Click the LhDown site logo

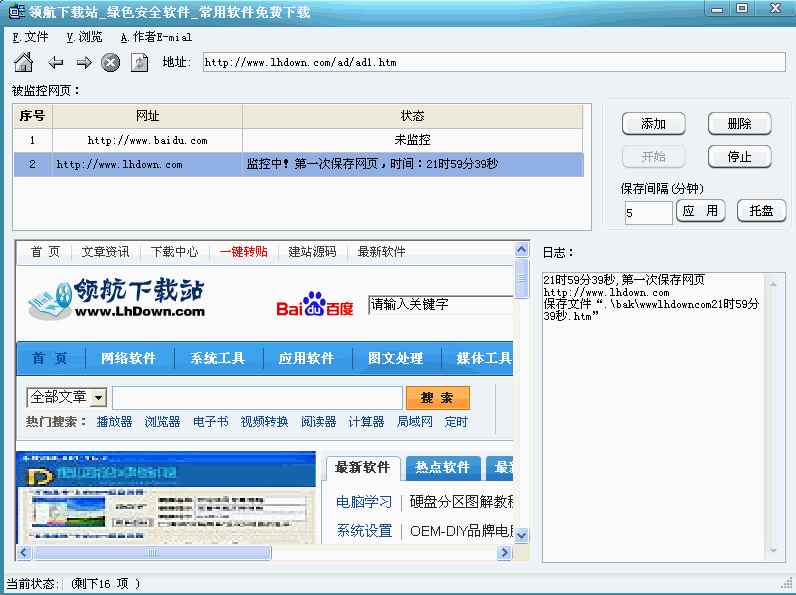(x=117, y=298)
